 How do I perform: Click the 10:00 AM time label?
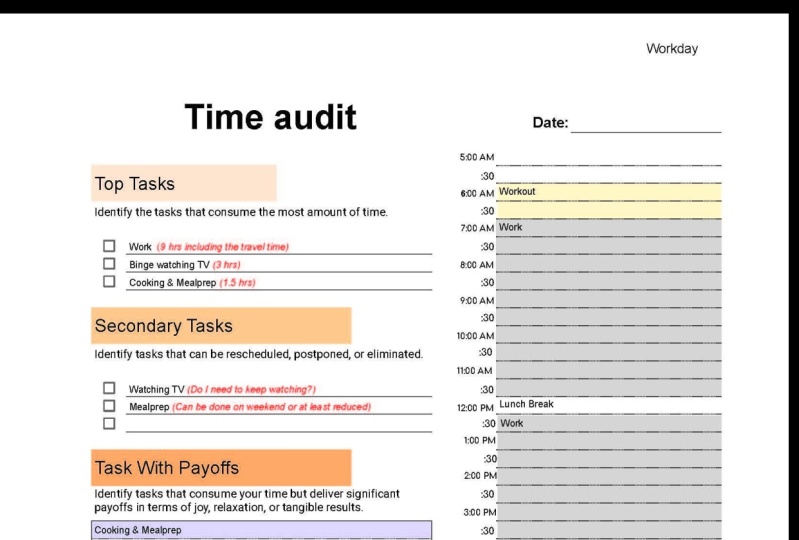tap(475, 336)
